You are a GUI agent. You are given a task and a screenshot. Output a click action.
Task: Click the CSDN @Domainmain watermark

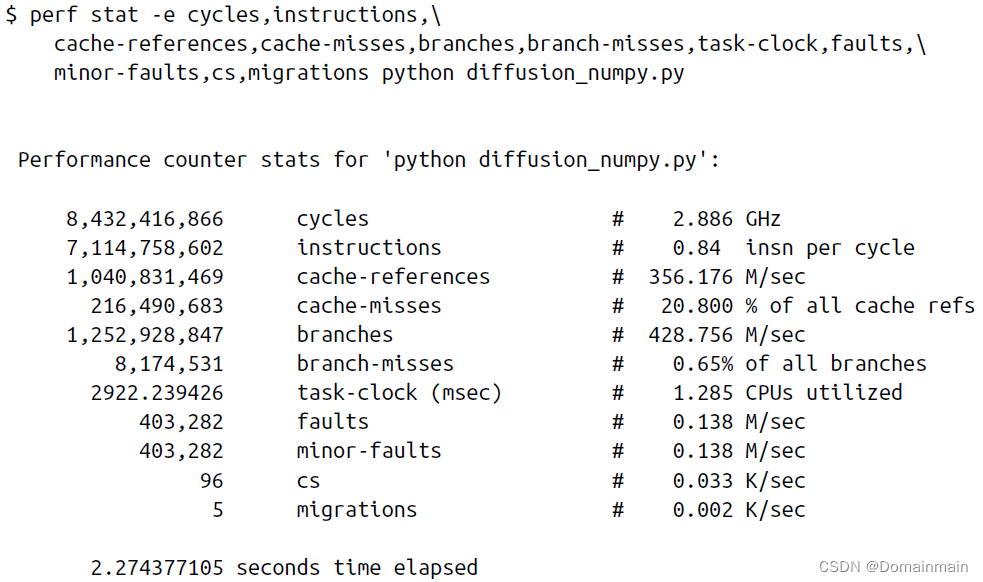pos(893,566)
